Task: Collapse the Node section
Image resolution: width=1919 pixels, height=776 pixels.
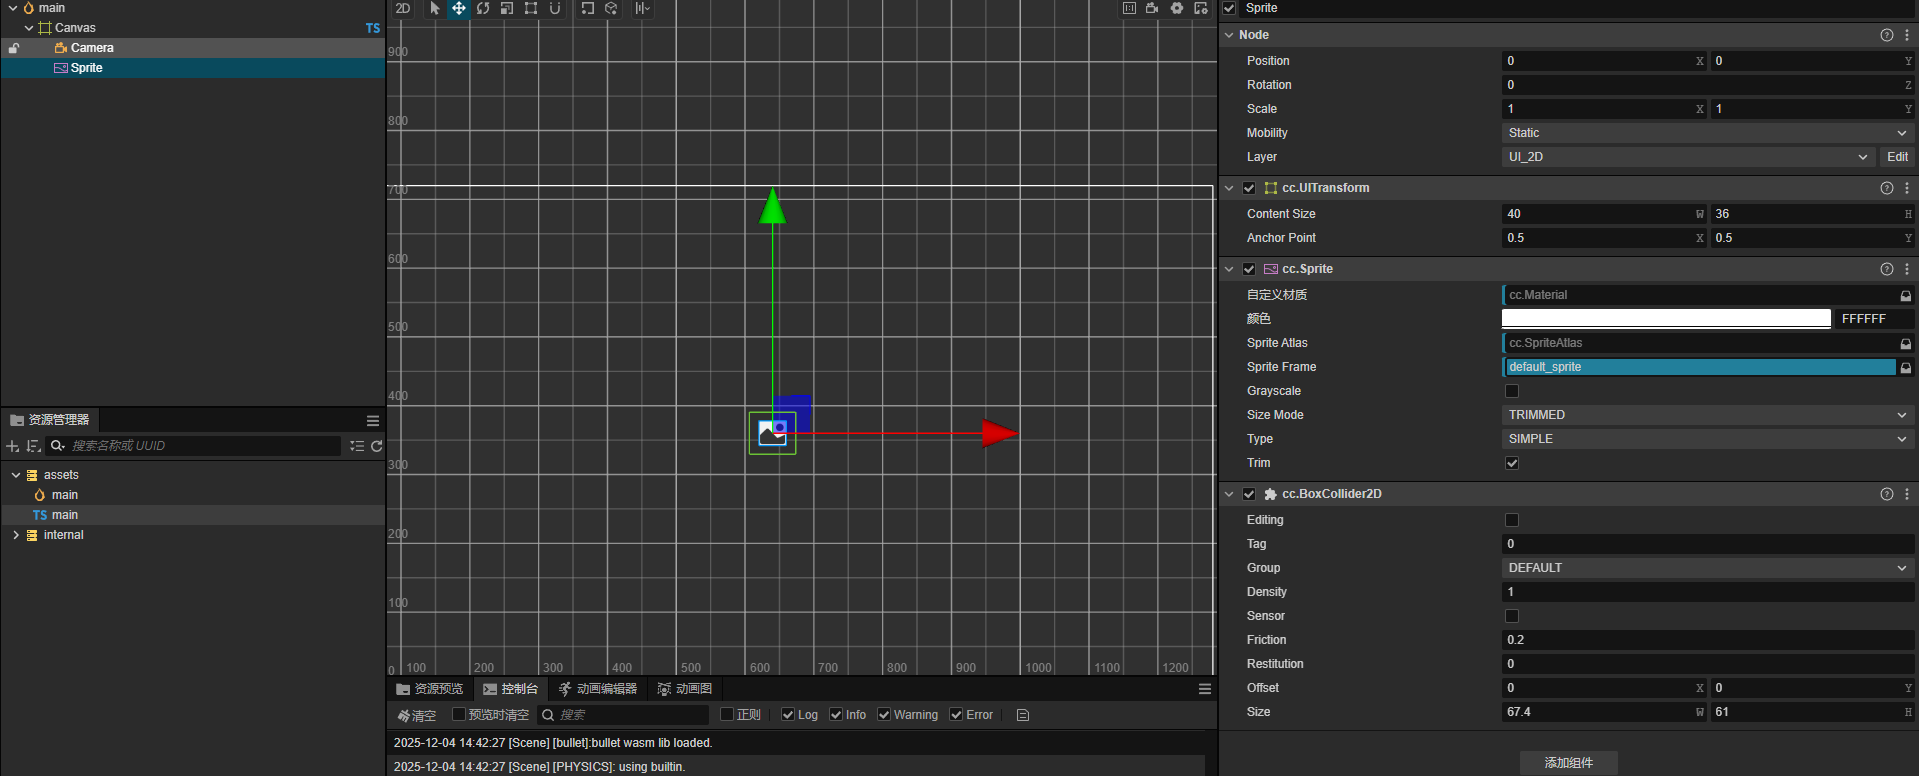Action: [x=1229, y=35]
